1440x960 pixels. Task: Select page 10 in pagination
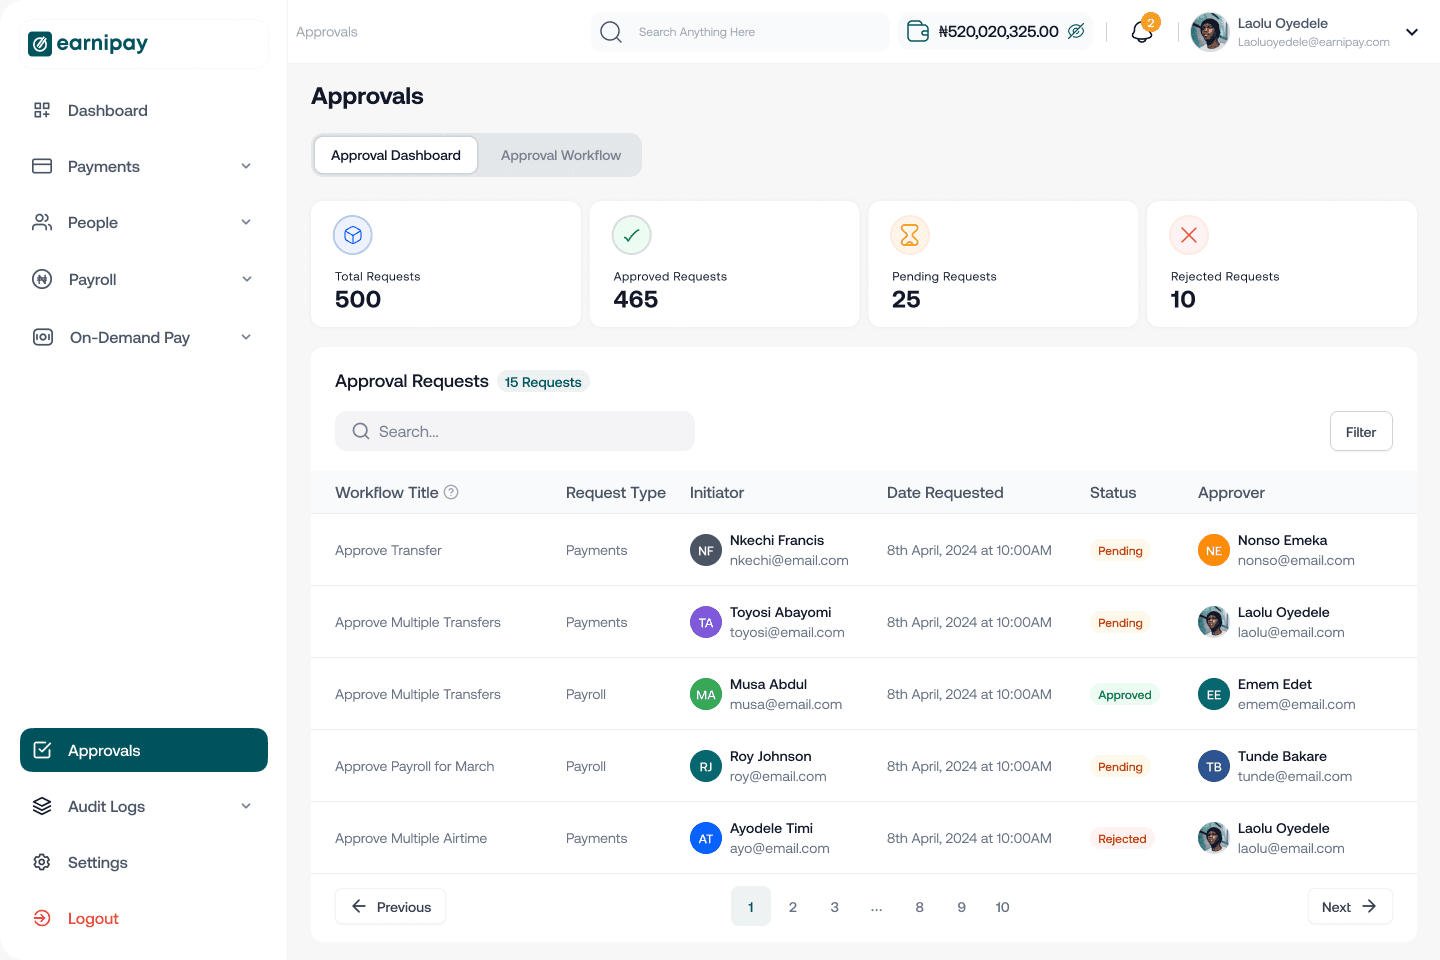click(x=1002, y=907)
